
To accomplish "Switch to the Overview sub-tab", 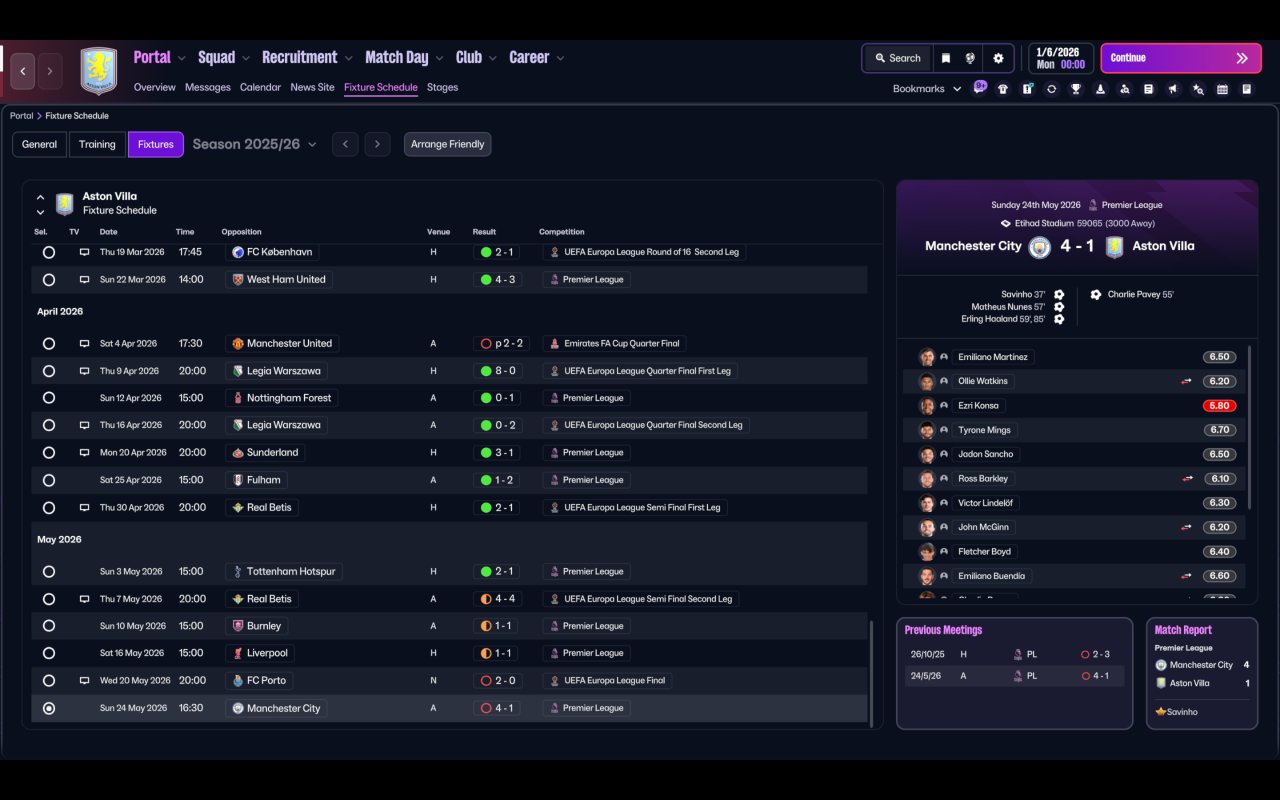I will click(x=155, y=87).
